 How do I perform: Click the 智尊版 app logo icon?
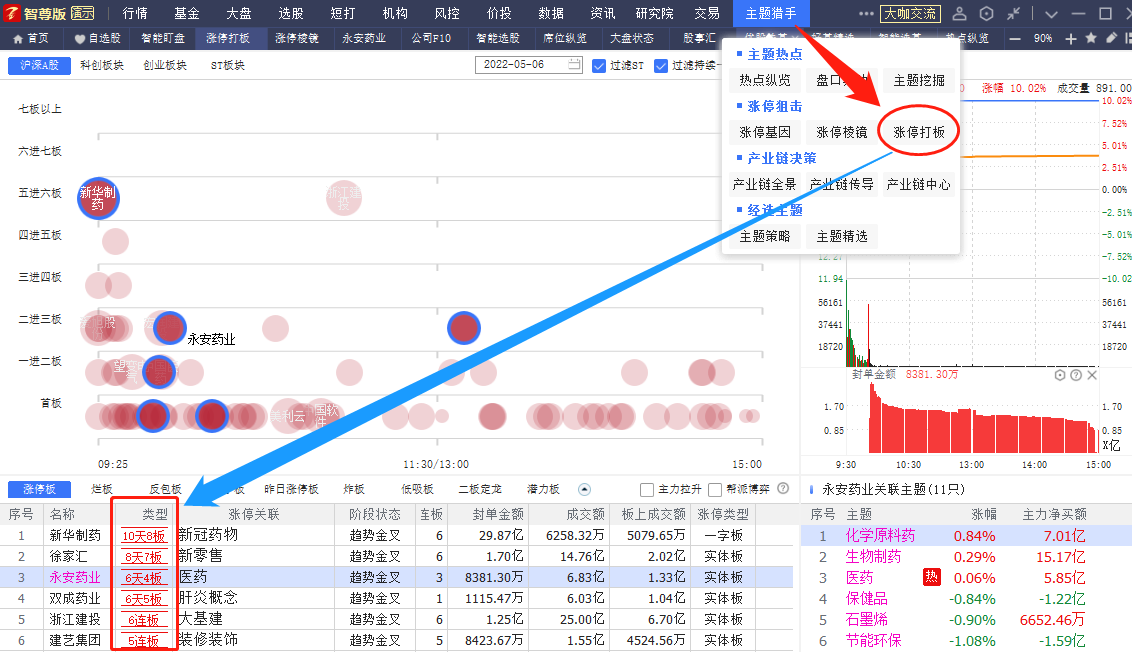tap(12, 13)
